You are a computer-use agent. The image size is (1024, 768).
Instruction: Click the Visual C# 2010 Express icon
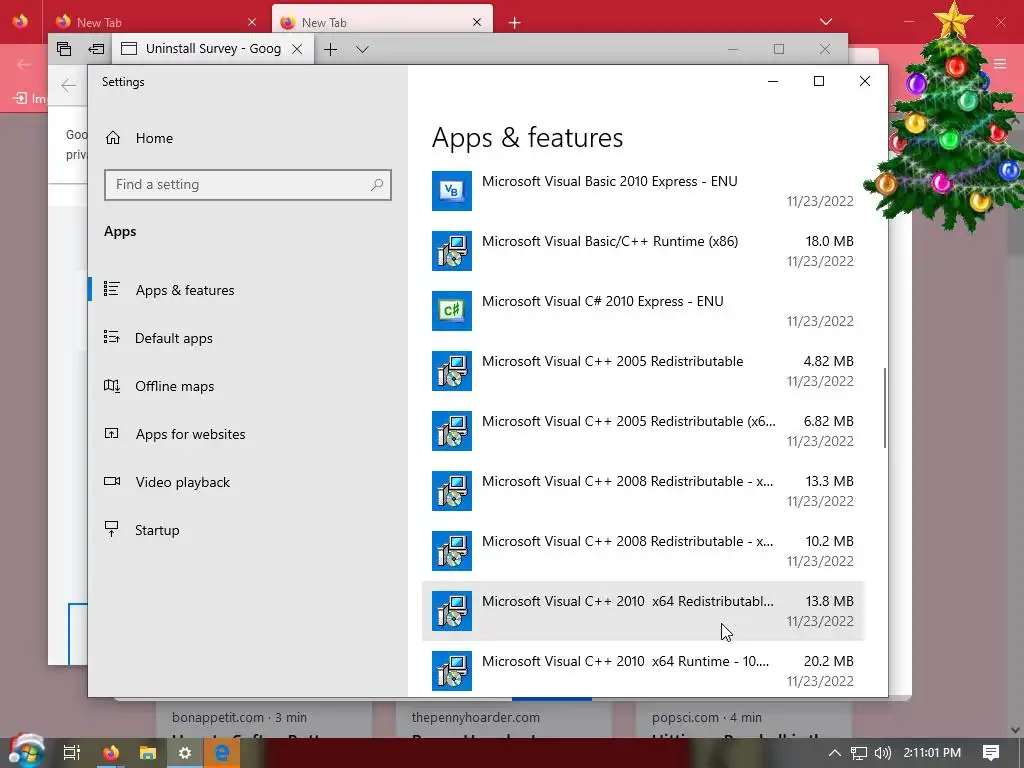[452, 311]
